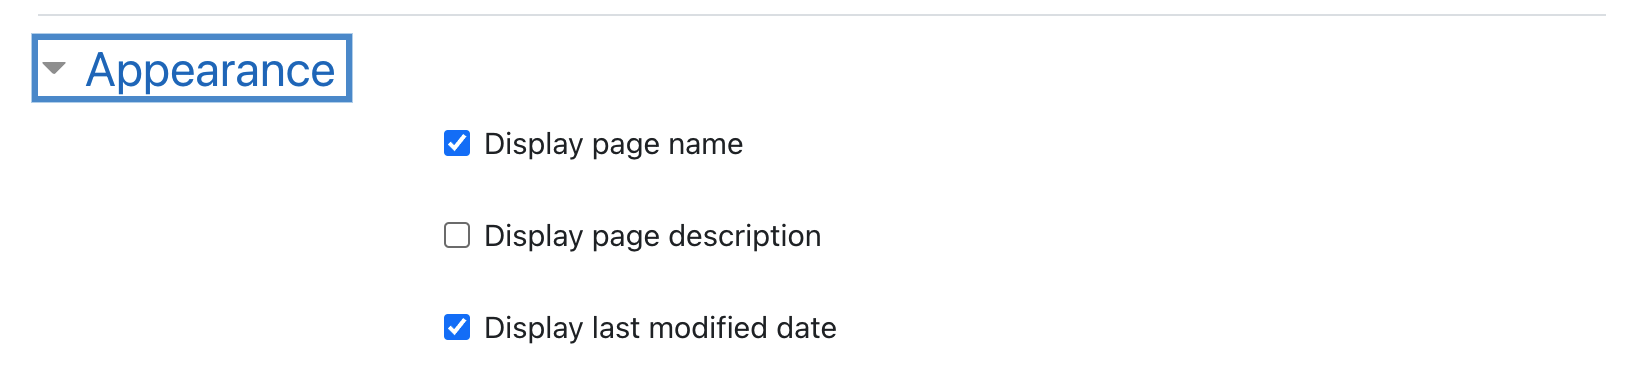Hide Appearance settings via the heading
This screenshot has height=390, width=1642.
(210, 70)
